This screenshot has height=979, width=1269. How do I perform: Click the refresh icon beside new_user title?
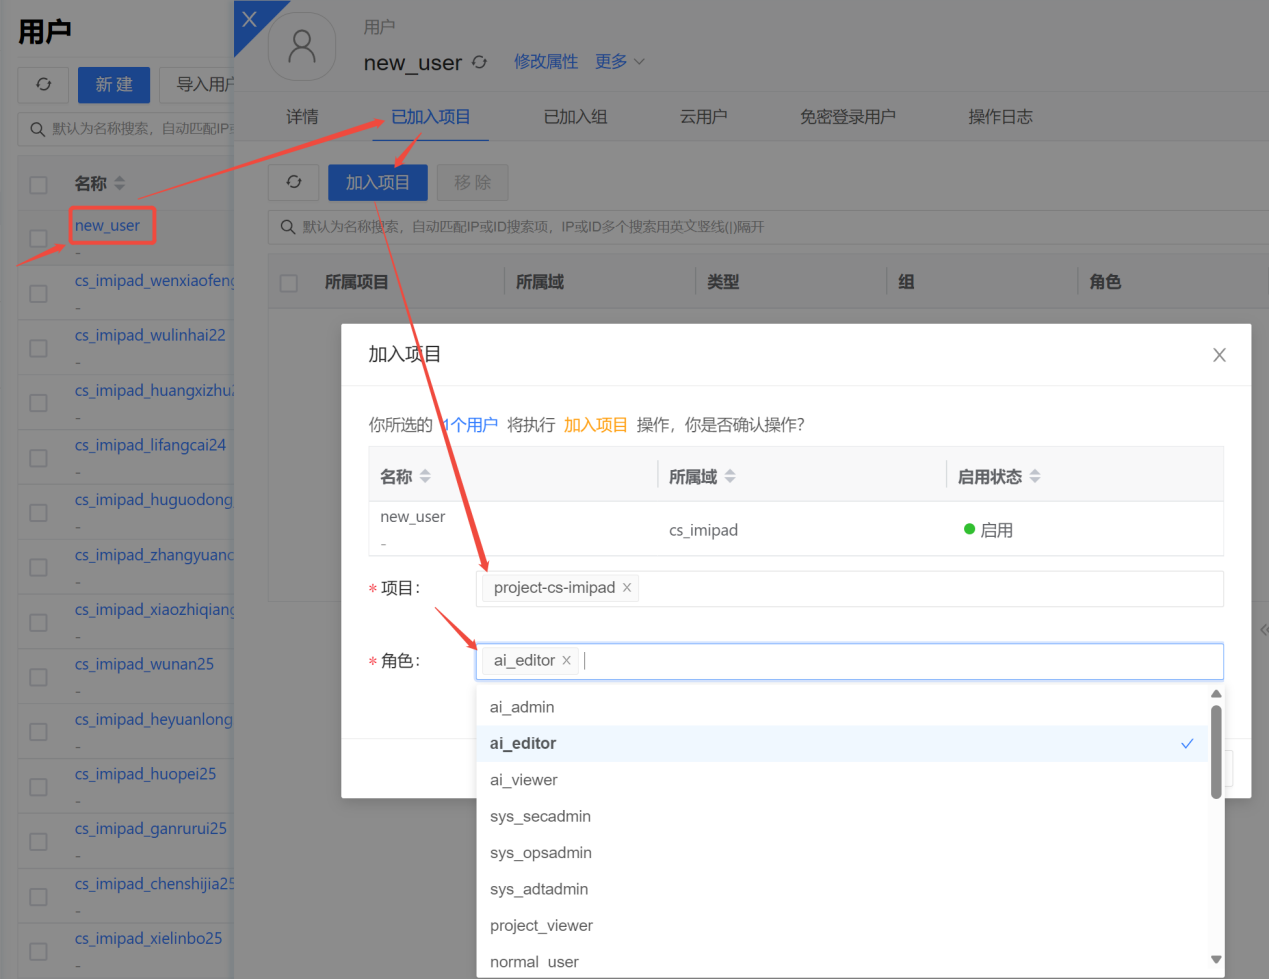click(x=480, y=62)
